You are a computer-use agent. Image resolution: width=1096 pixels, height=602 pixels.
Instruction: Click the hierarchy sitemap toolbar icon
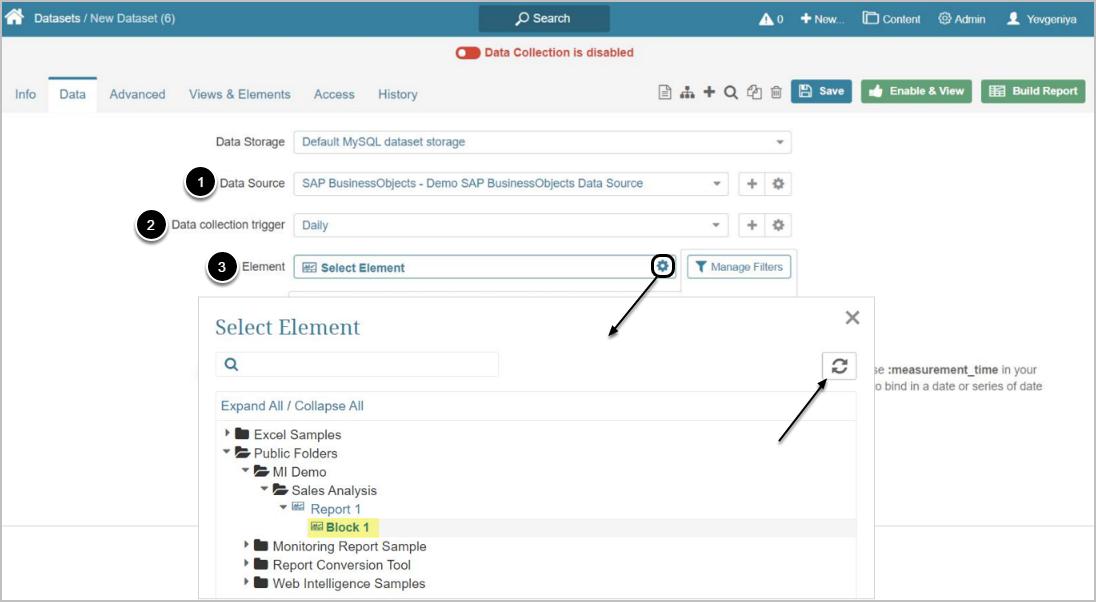tap(687, 92)
